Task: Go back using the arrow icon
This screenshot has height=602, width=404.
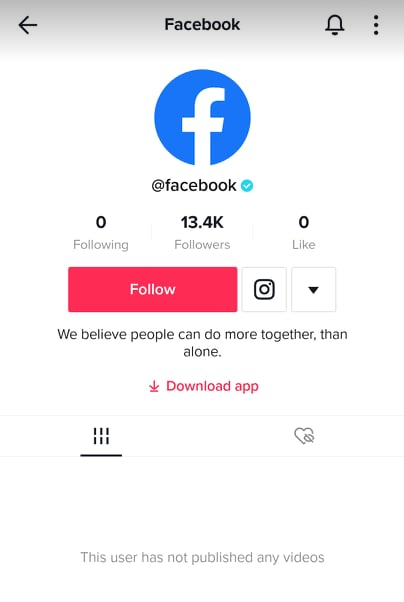Action: [x=28, y=25]
